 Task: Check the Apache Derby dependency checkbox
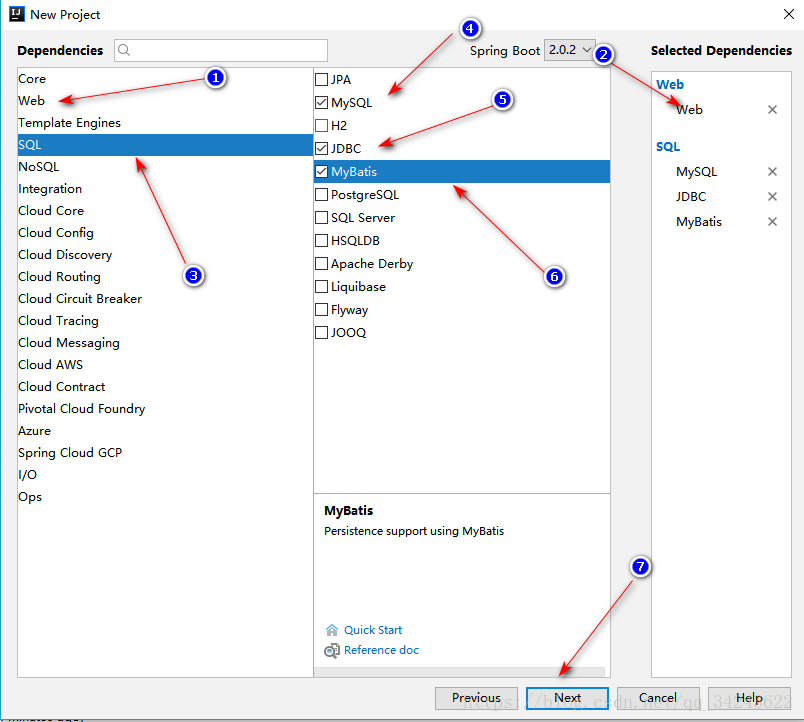(x=321, y=264)
